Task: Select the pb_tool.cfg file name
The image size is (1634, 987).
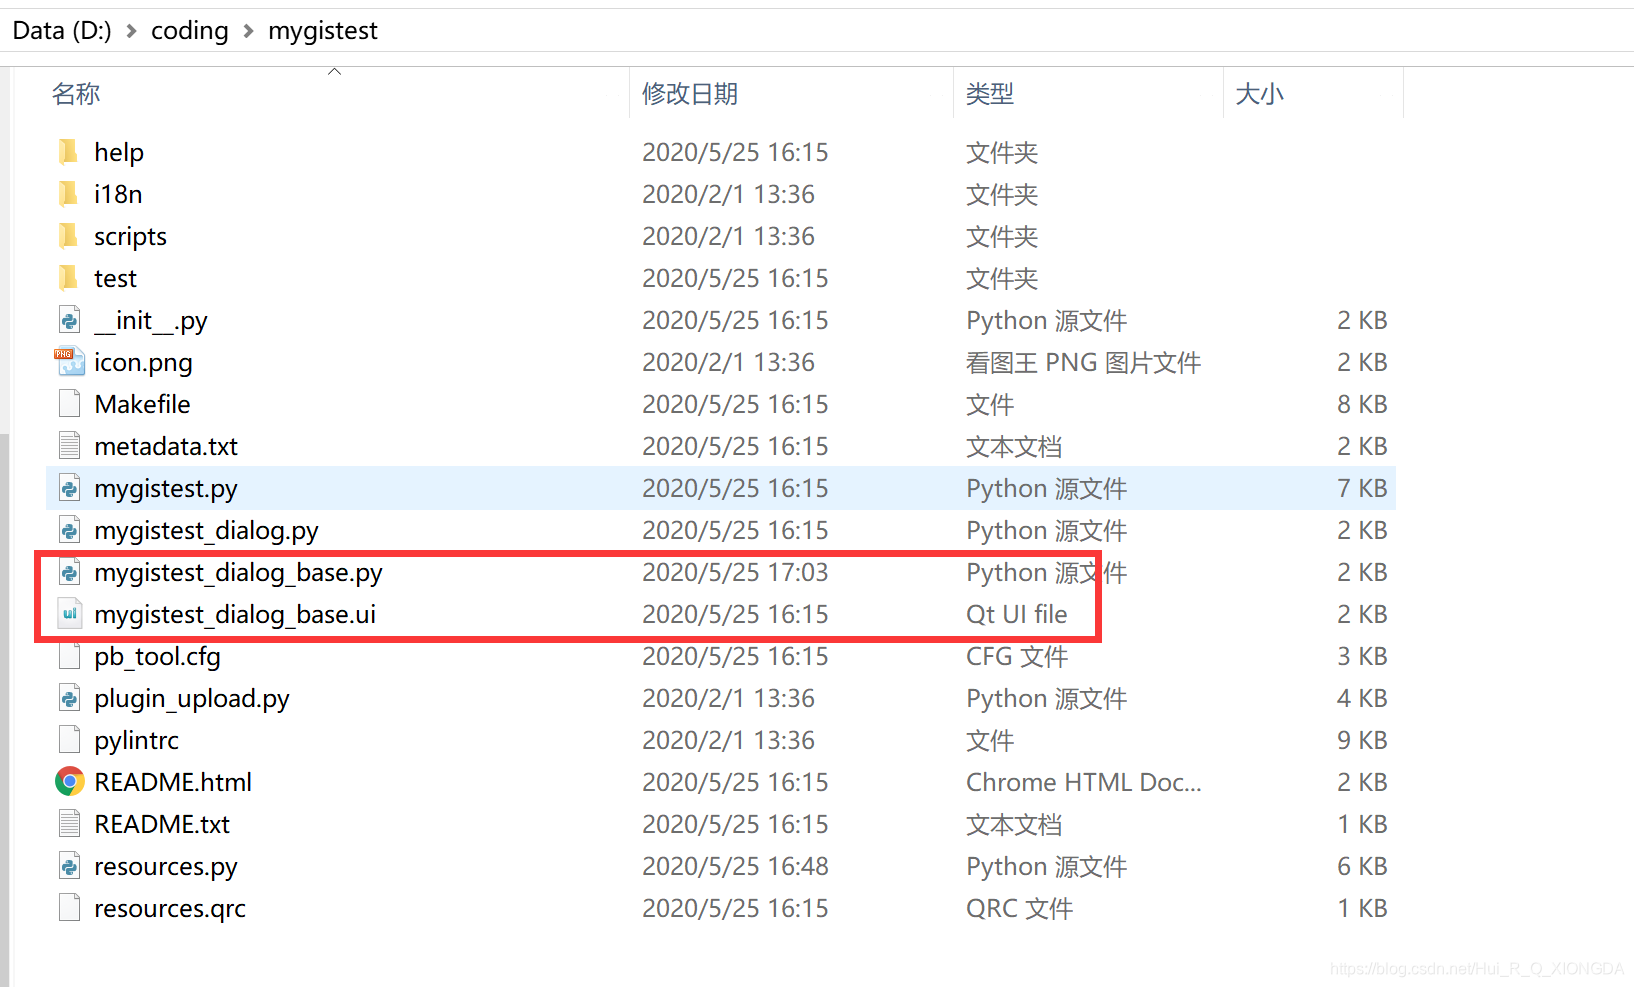Action: (x=157, y=656)
